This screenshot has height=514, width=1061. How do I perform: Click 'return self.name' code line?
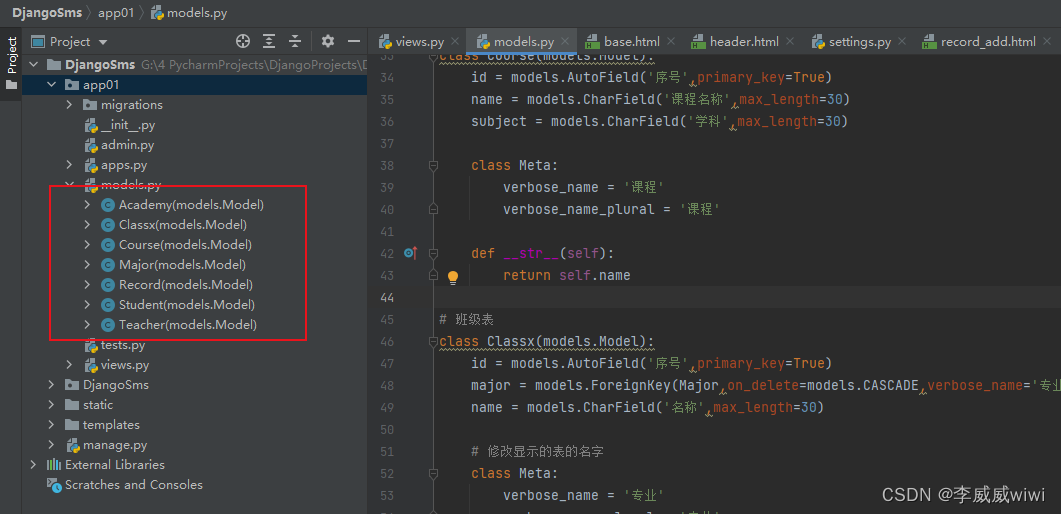click(x=567, y=275)
